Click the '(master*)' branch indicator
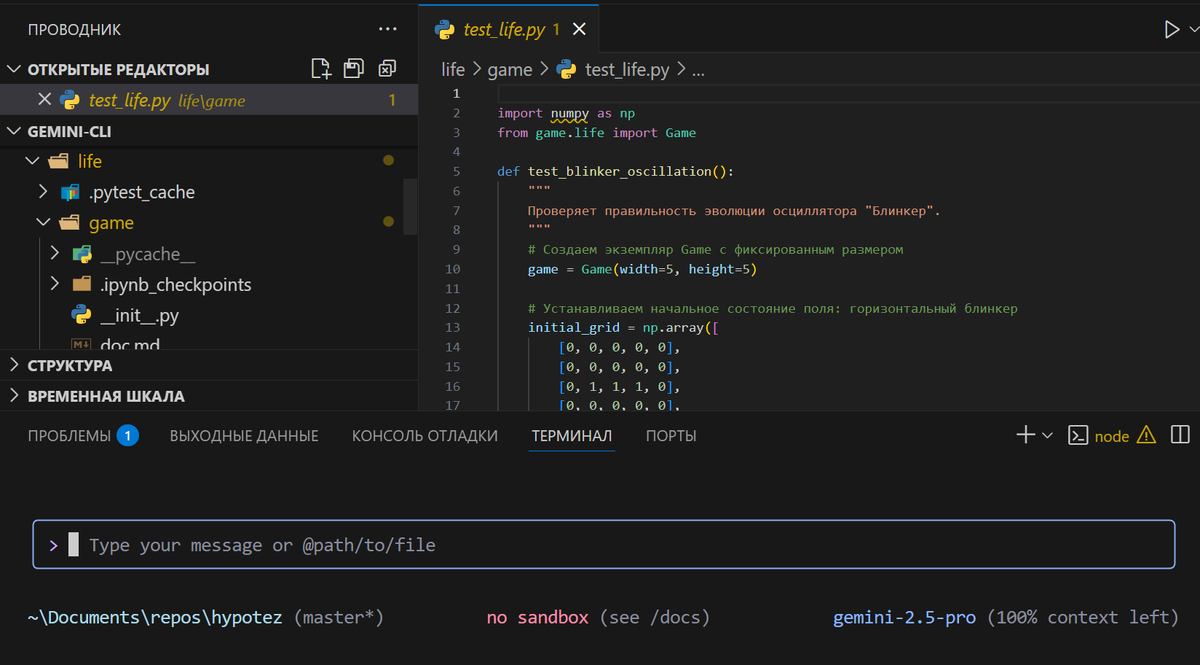 339,617
